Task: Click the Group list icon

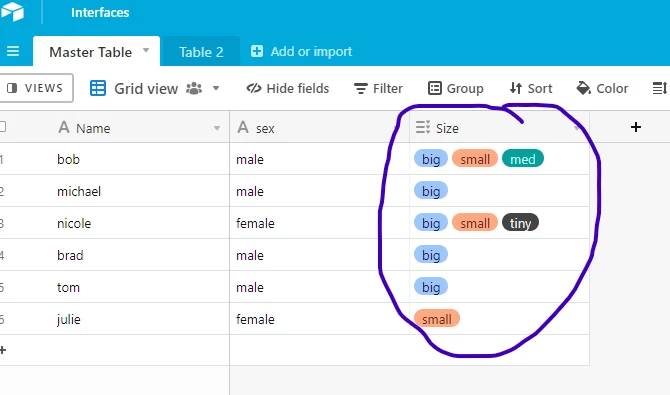Action: point(435,88)
